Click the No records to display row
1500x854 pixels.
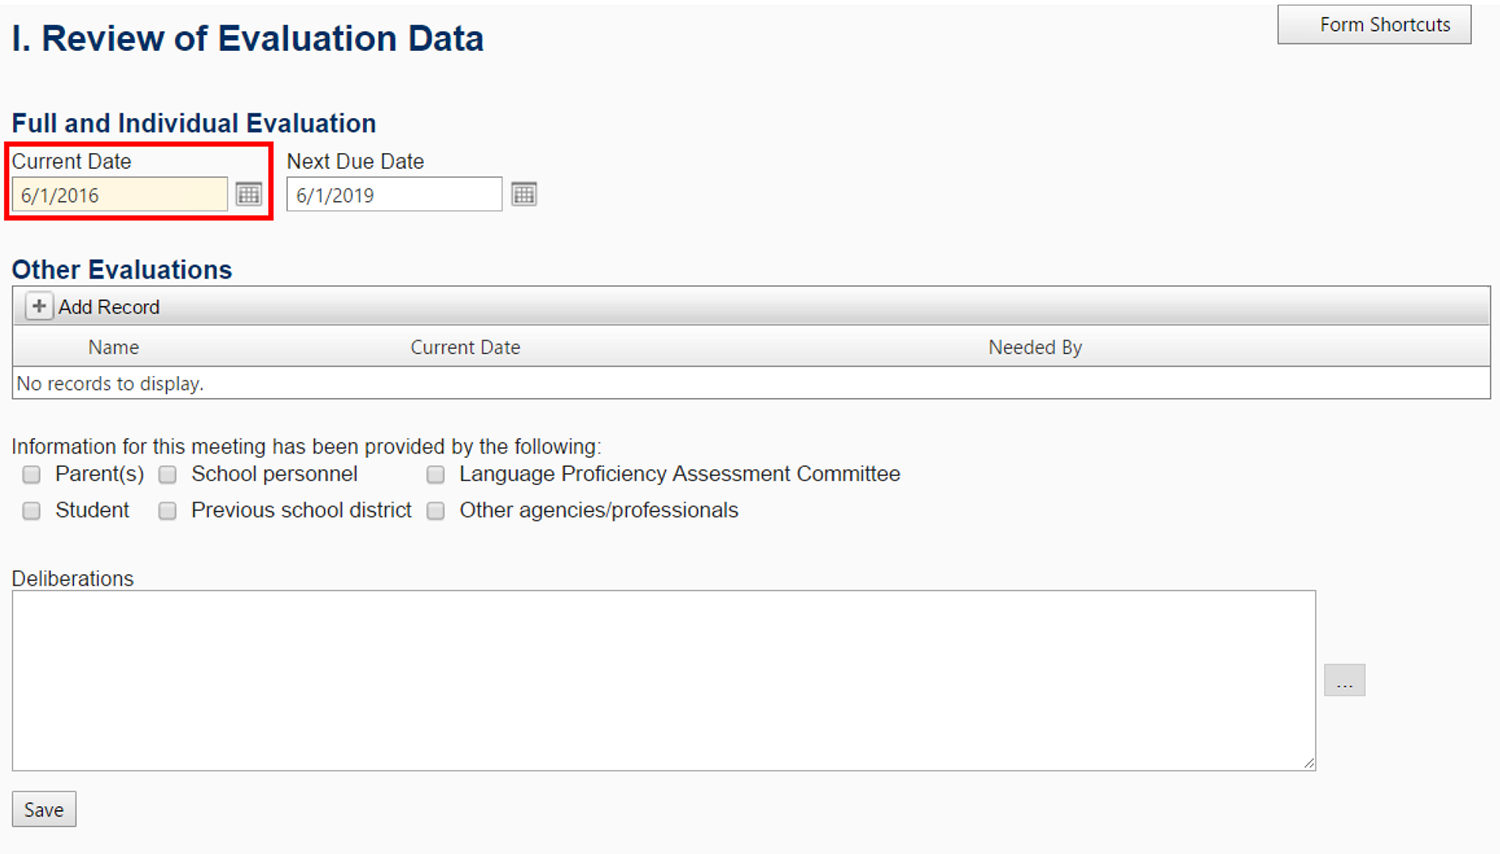pyautogui.click(x=110, y=383)
